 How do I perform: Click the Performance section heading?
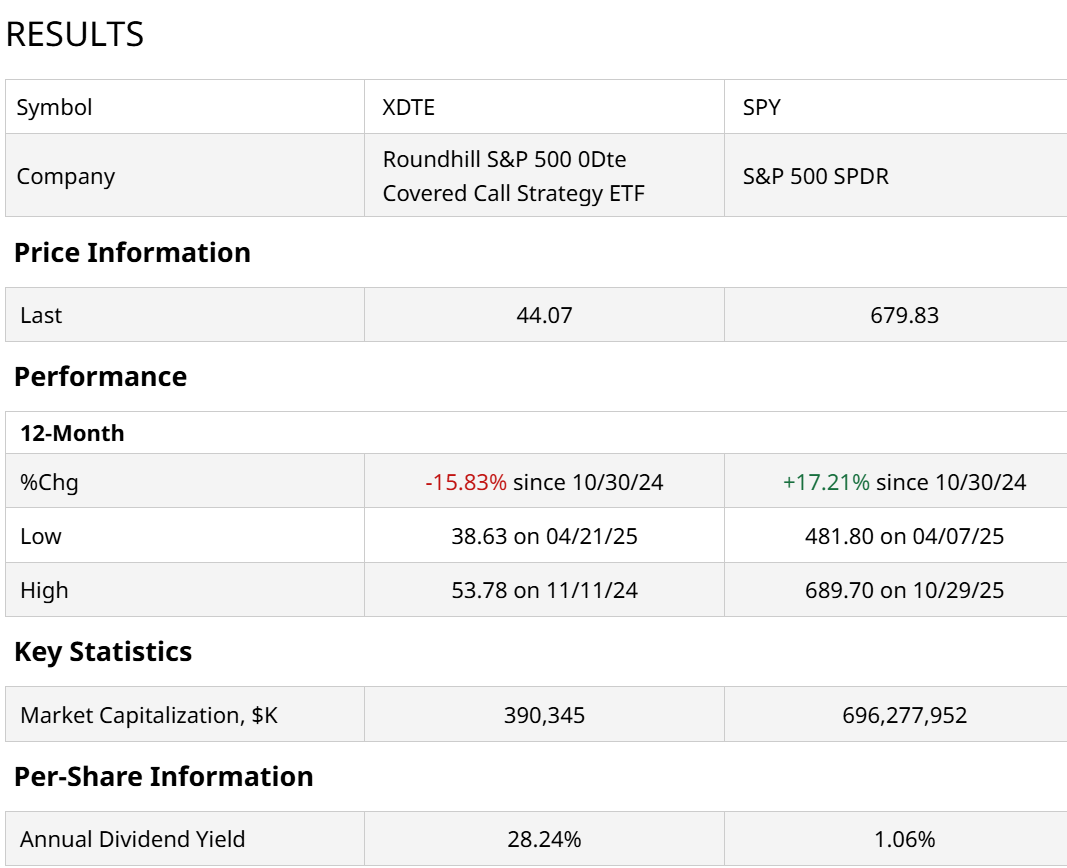coord(100,376)
